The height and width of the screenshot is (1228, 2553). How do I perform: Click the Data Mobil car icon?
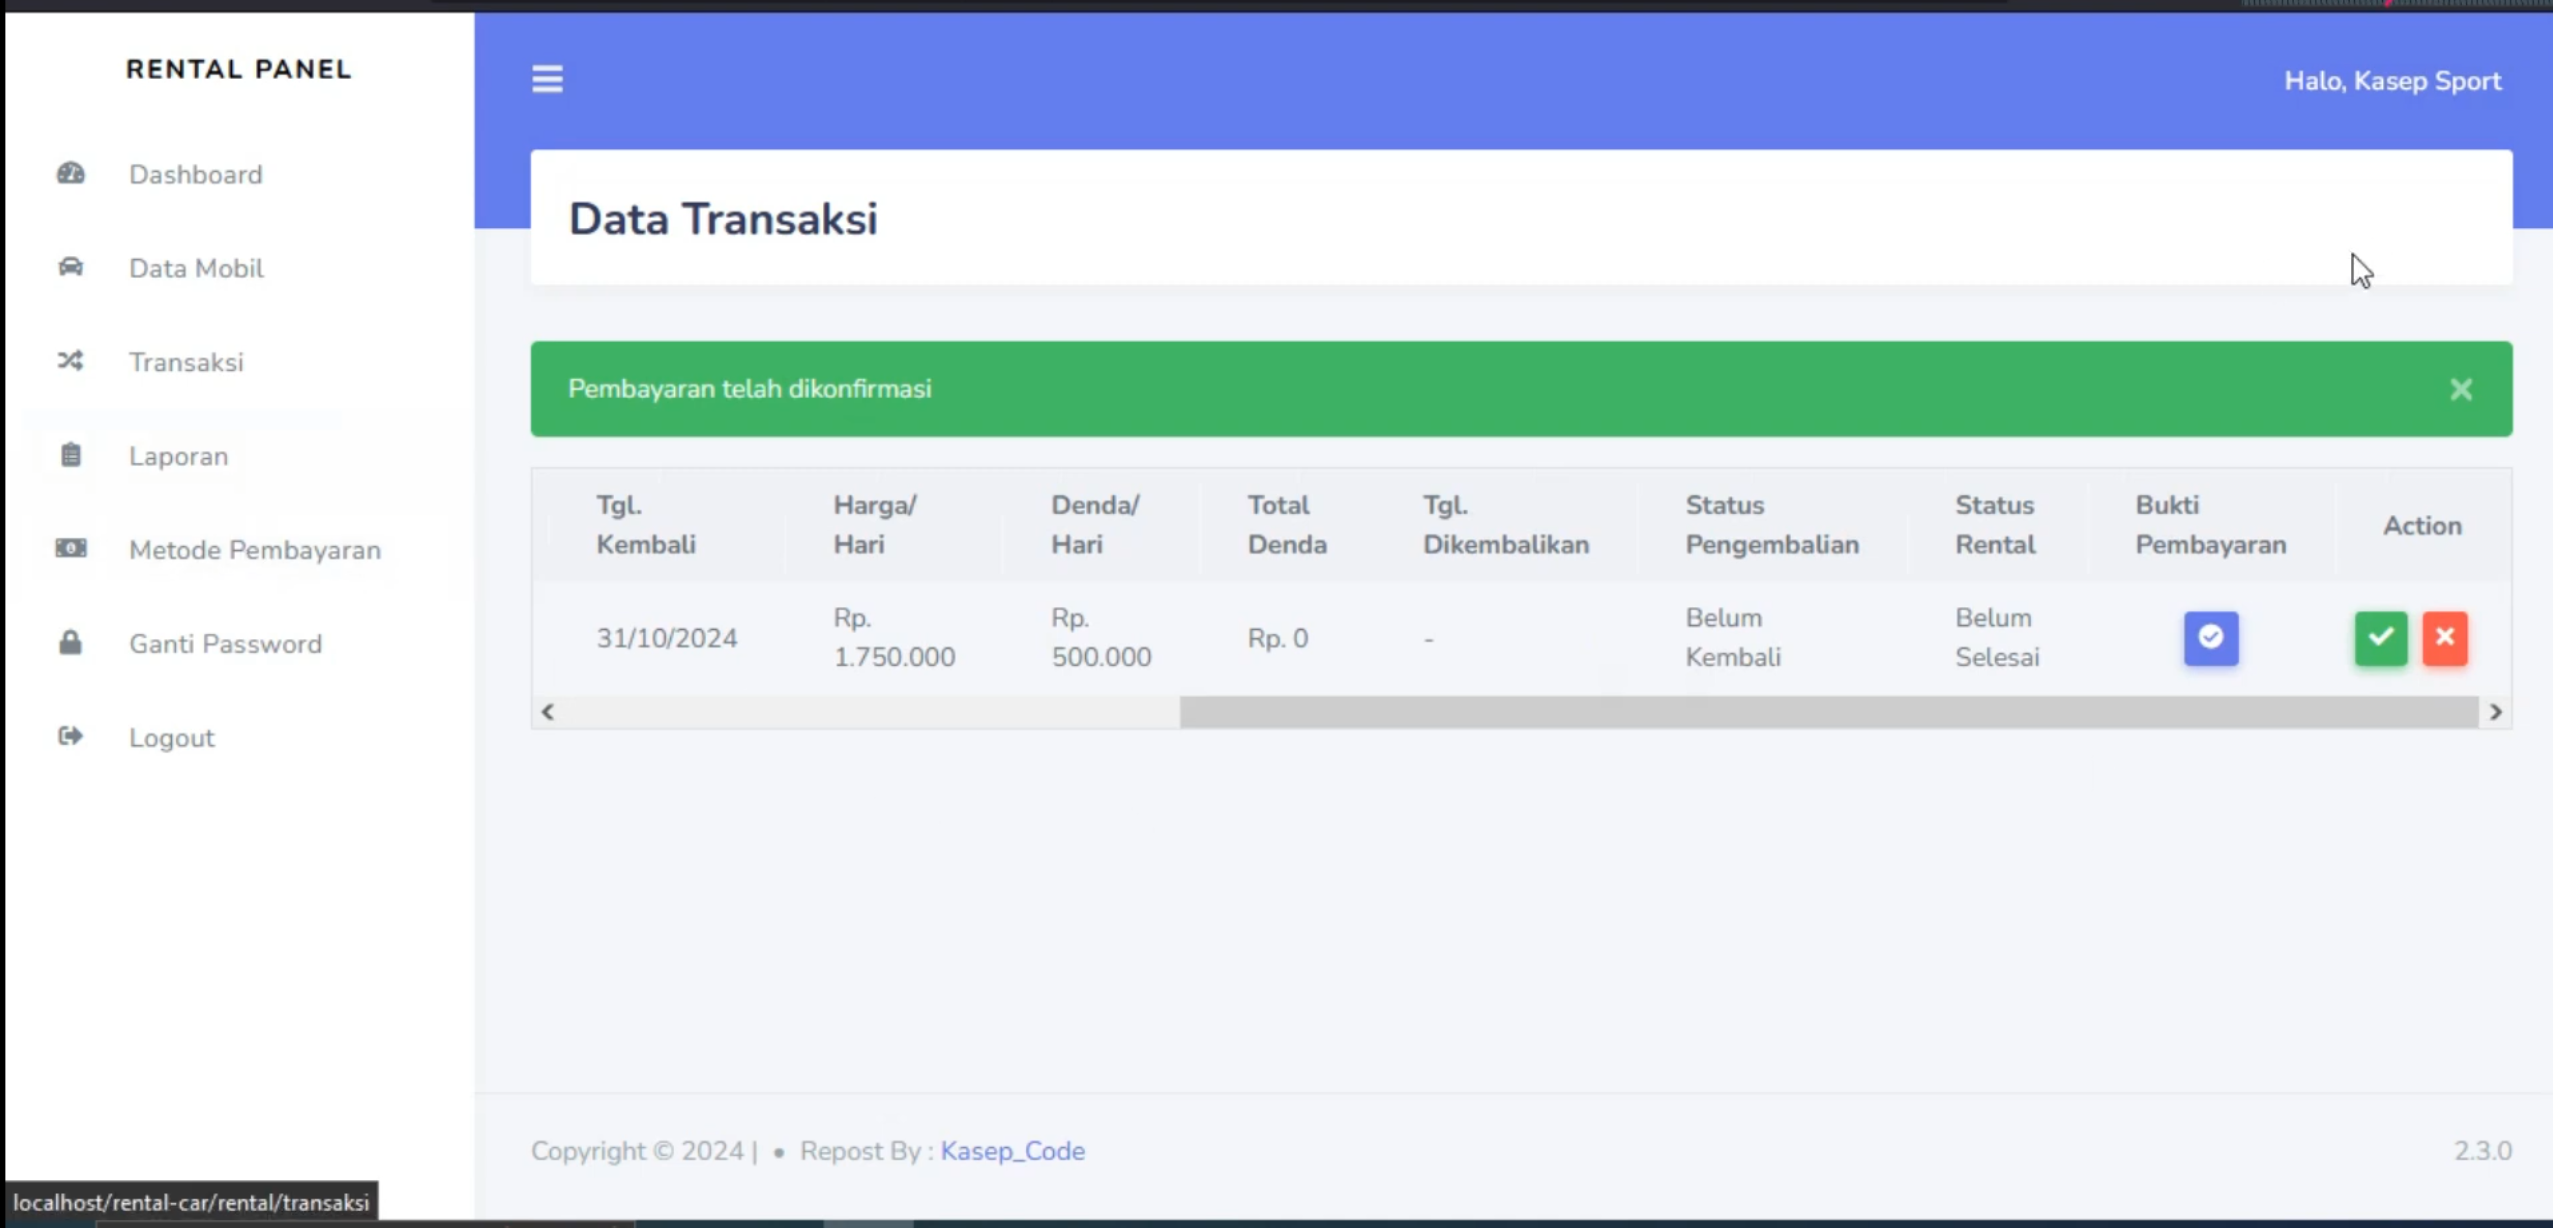click(71, 267)
